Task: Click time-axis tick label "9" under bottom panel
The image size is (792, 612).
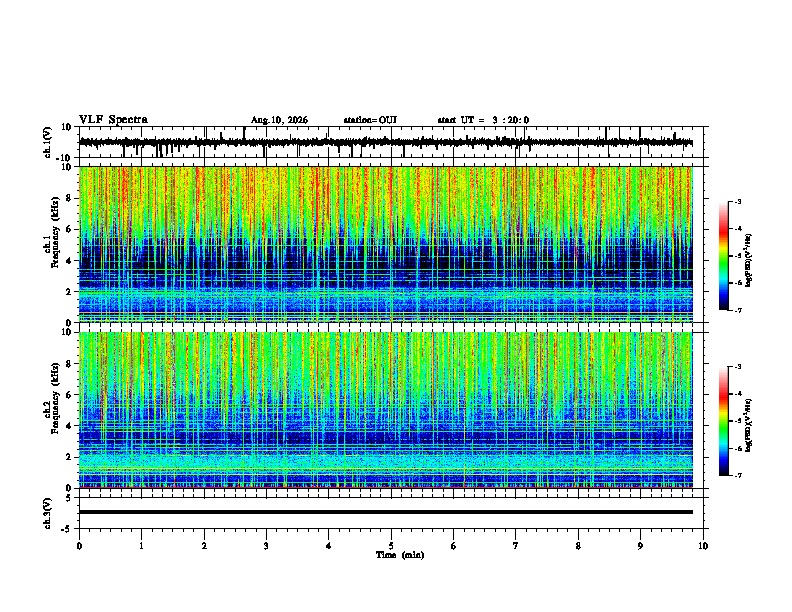Action: 640,546
